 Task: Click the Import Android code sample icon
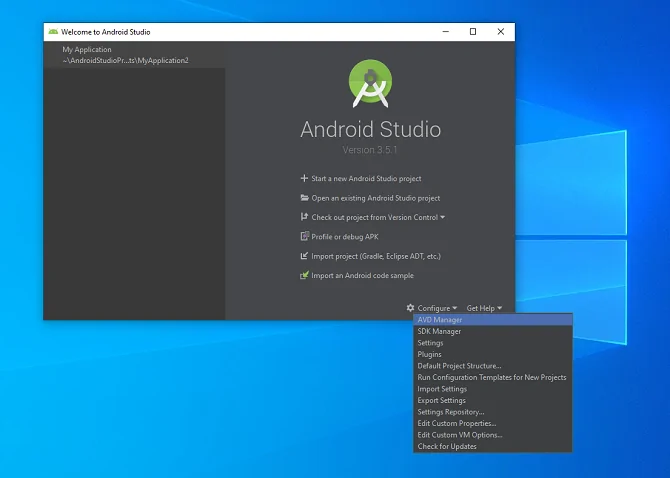(304, 276)
